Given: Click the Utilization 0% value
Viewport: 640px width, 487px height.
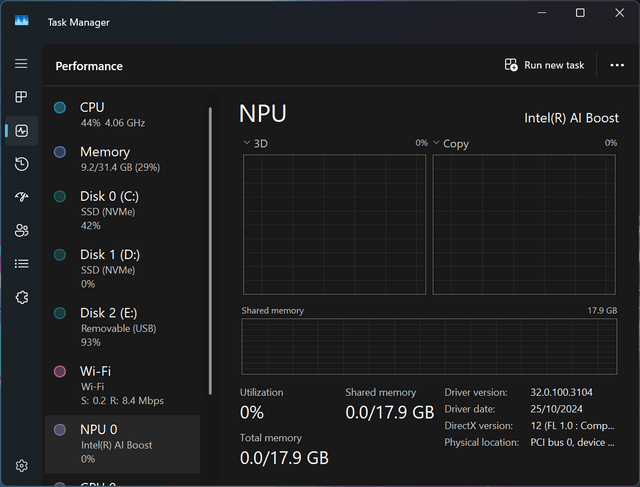Looking at the screenshot, I should click(252, 412).
